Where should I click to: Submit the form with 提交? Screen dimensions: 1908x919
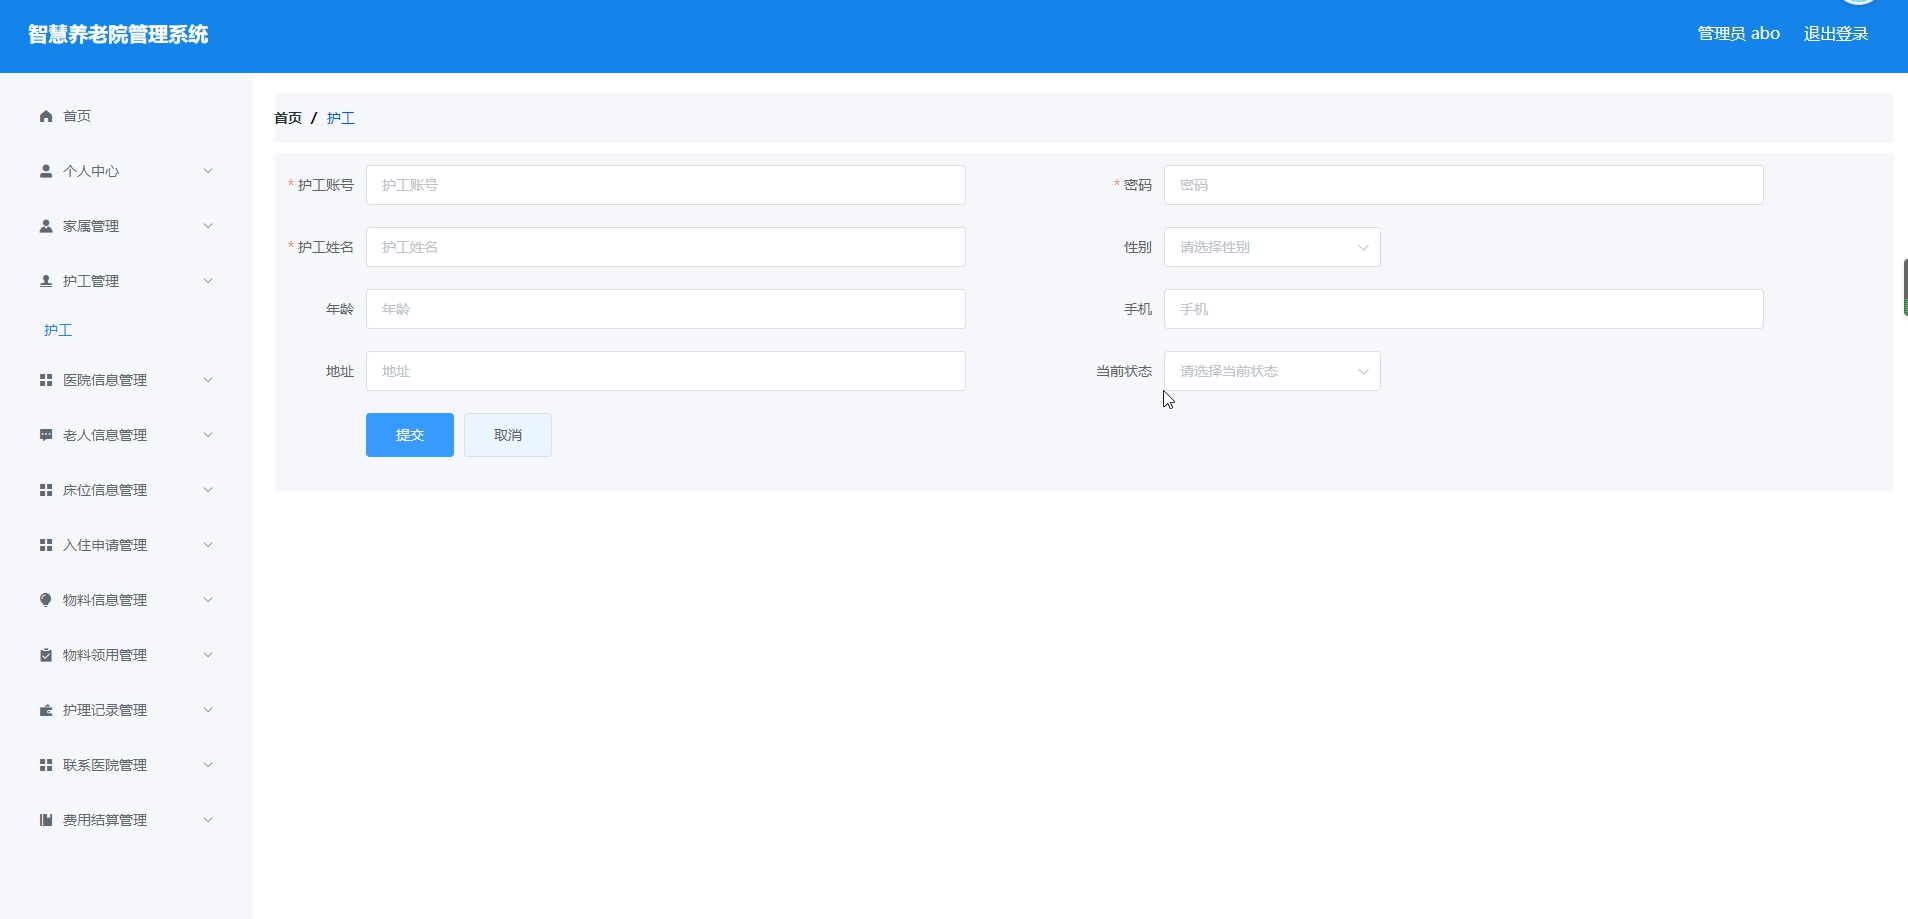(410, 435)
